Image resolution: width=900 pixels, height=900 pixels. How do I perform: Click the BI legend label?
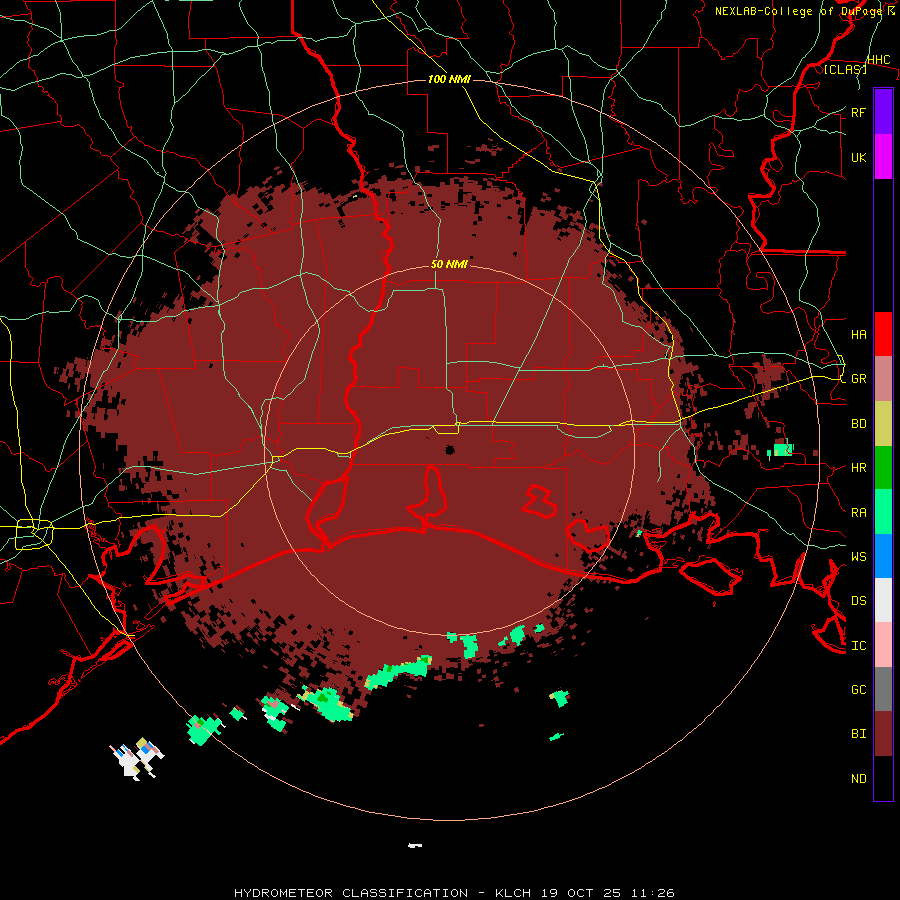click(858, 734)
